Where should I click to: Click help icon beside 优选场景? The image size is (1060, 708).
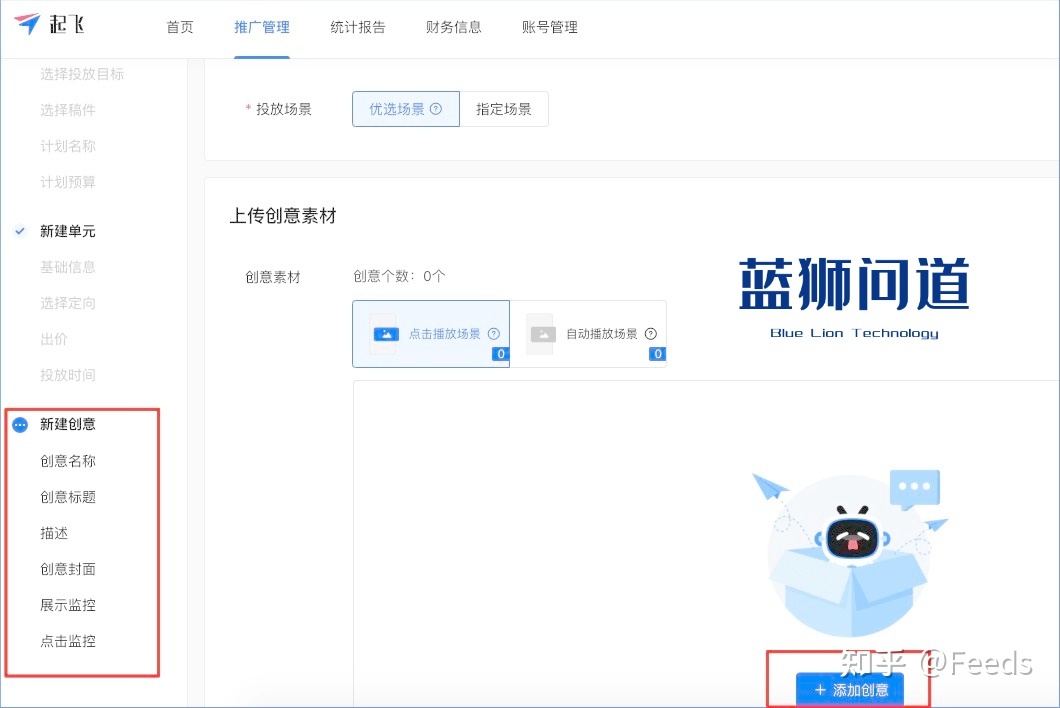coord(436,109)
